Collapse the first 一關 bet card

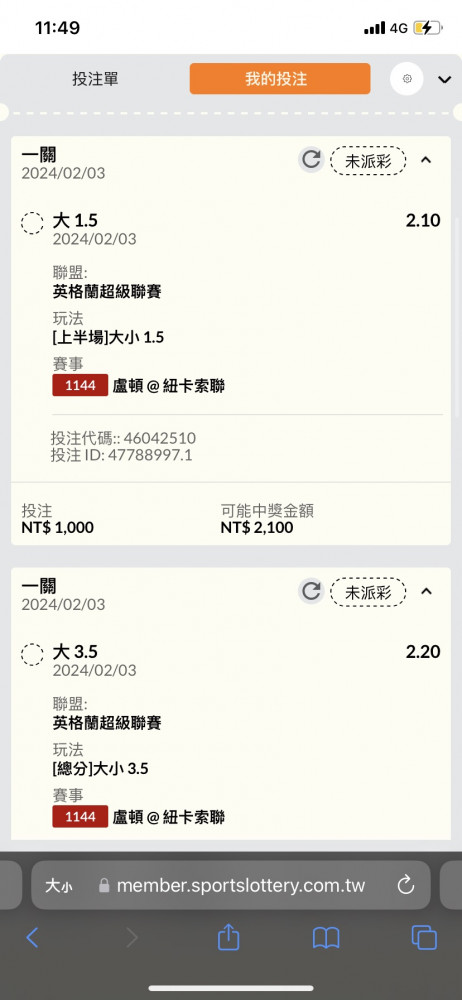(426, 160)
